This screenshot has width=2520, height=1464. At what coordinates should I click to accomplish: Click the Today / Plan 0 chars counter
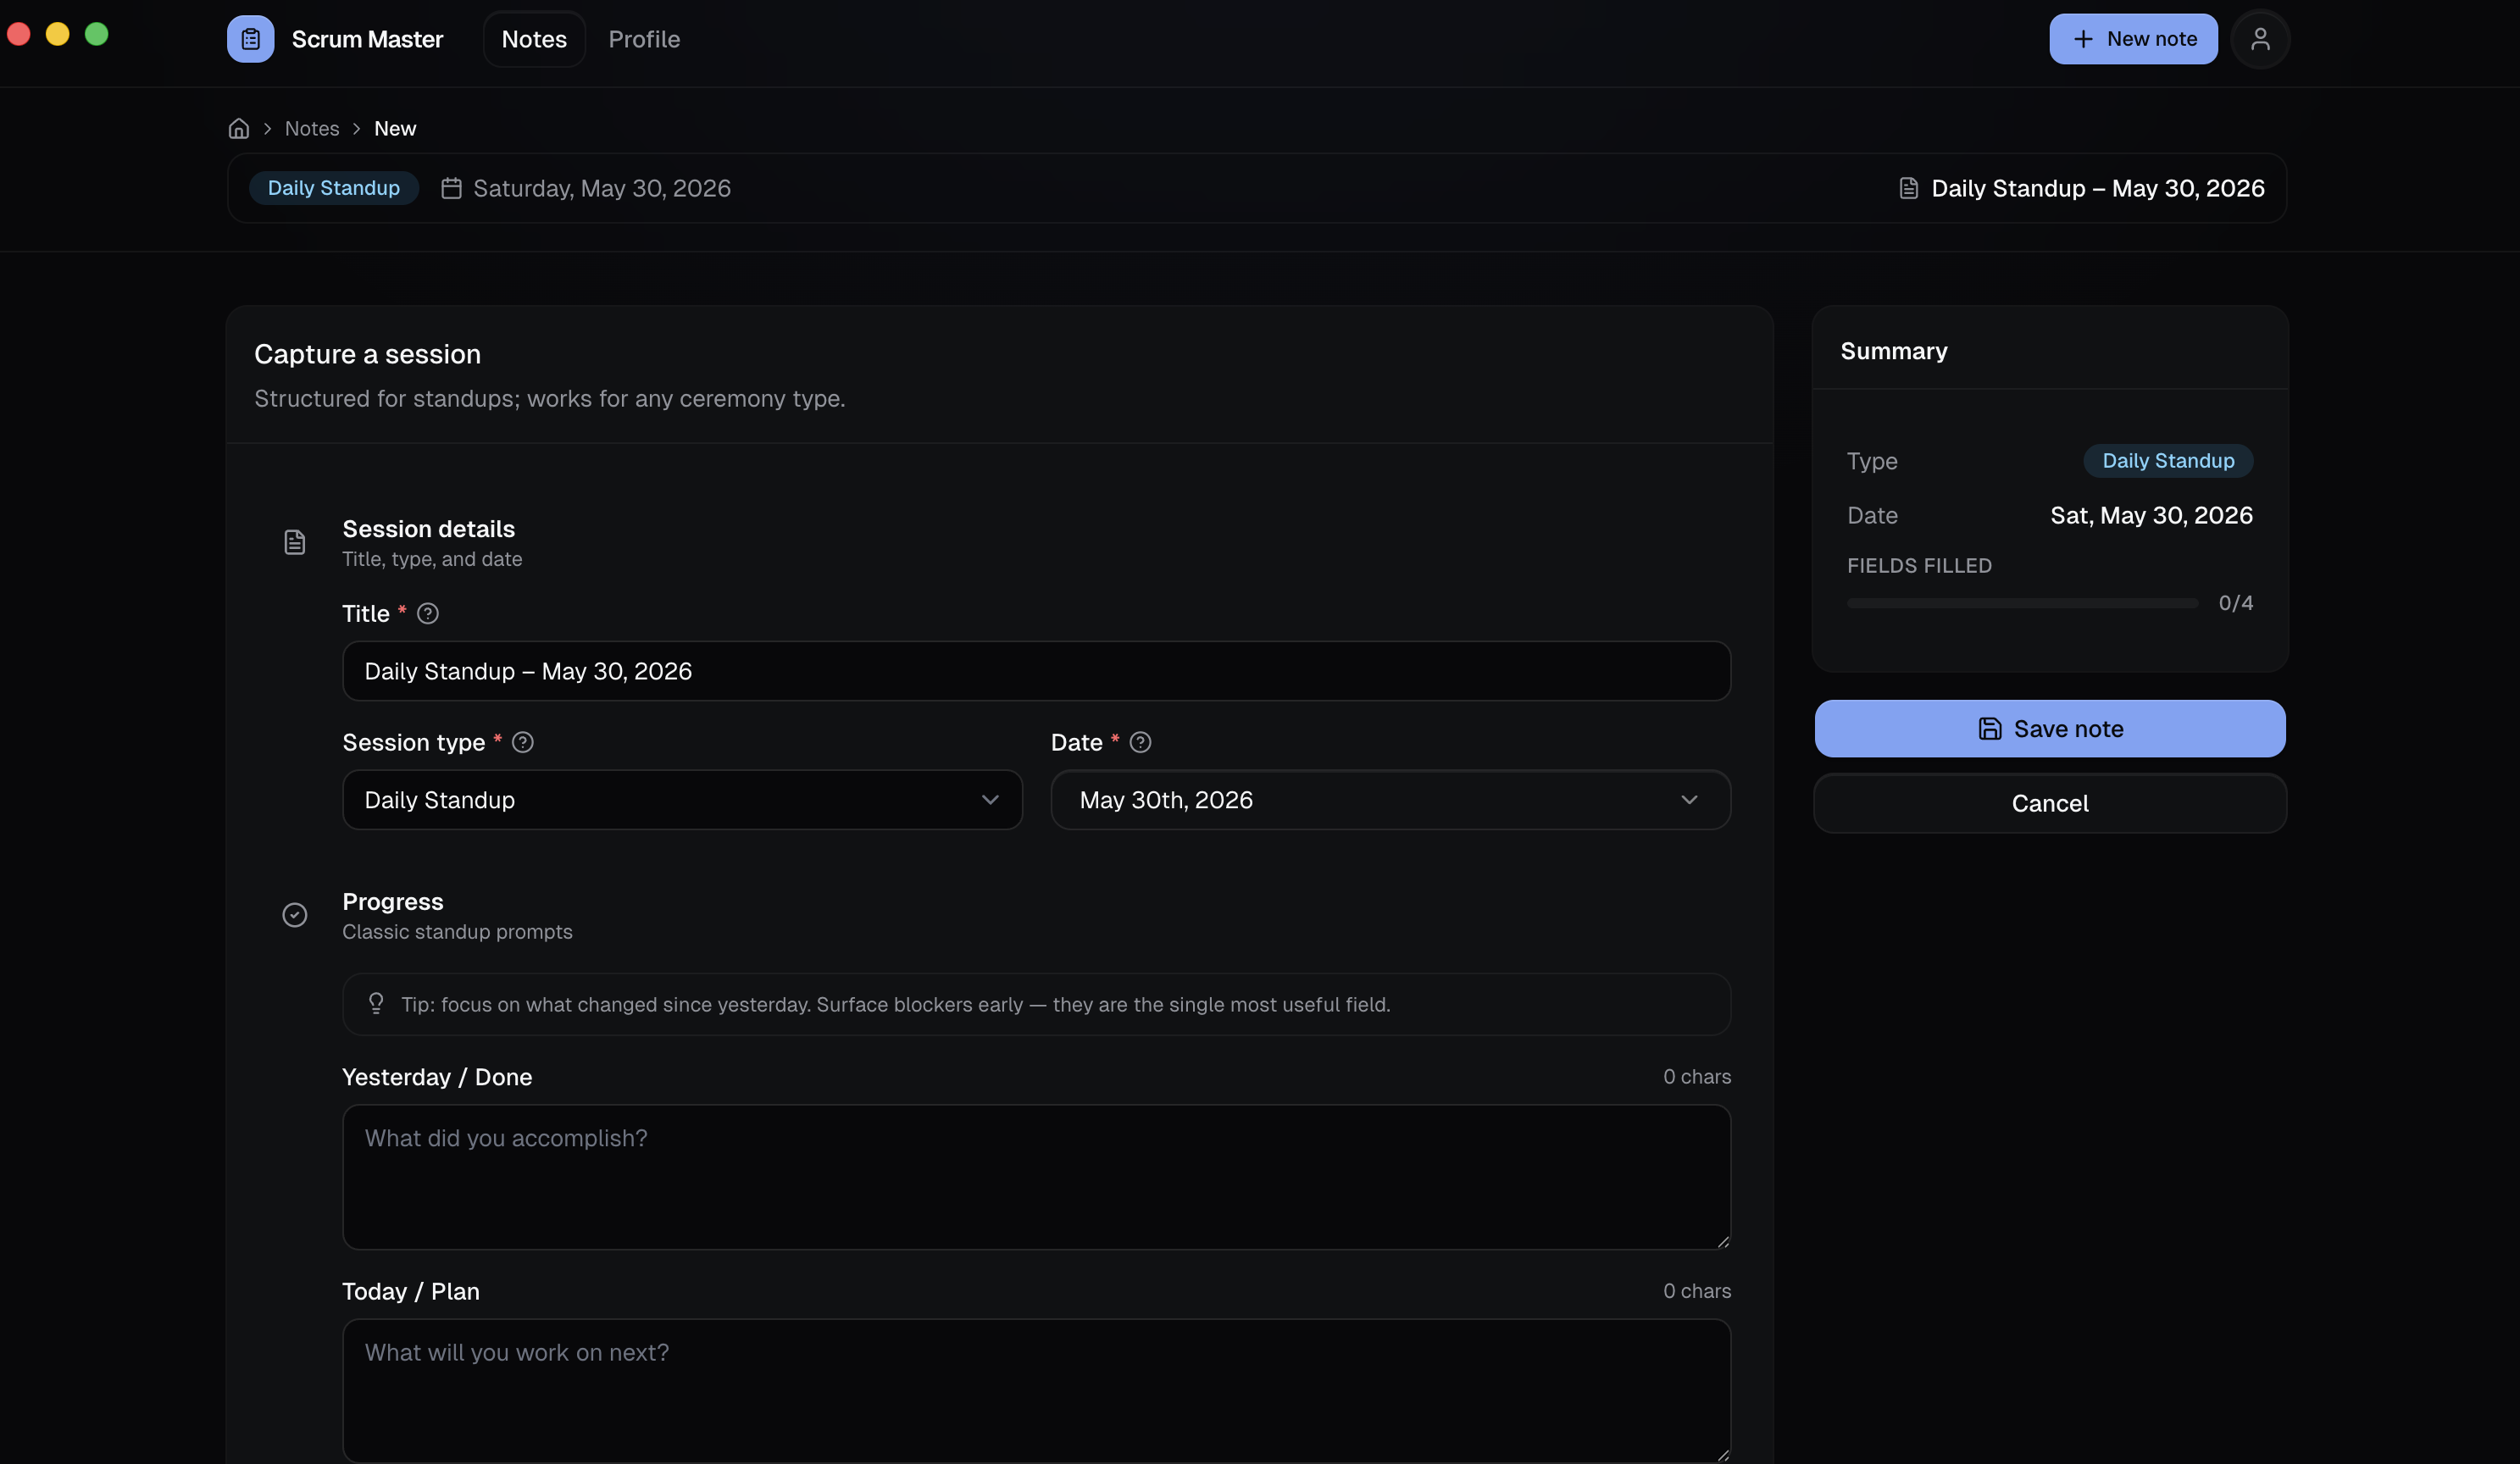tap(1697, 1291)
